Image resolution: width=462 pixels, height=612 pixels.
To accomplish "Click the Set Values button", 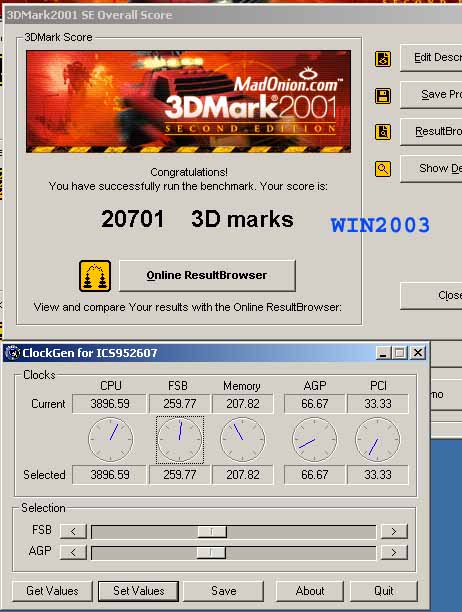I will point(139,591).
